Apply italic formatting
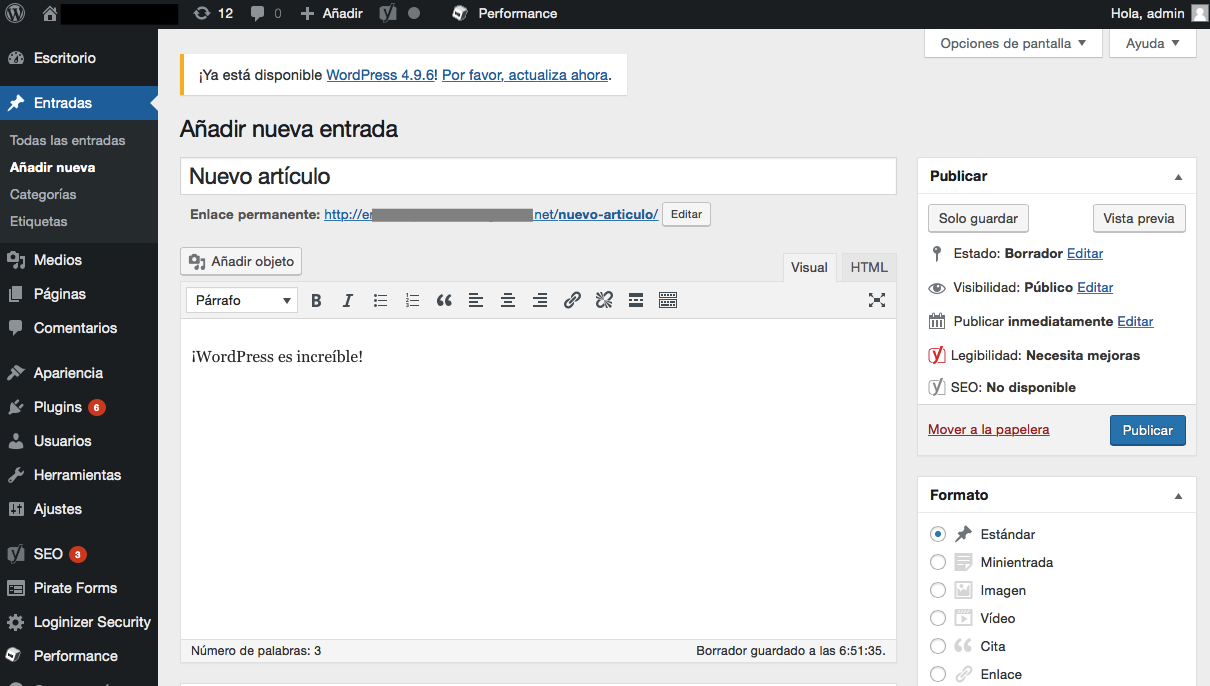1210x686 pixels. [x=348, y=299]
